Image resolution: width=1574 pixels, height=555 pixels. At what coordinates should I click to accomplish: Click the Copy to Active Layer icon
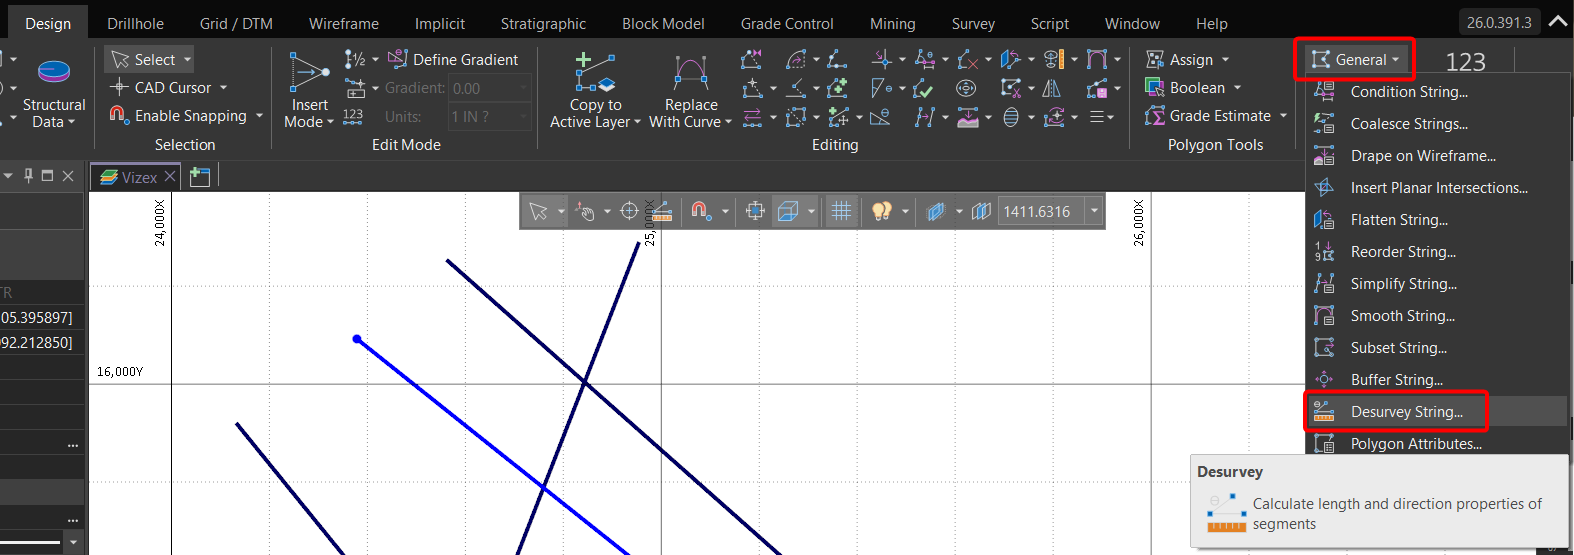click(x=595, y=73)
